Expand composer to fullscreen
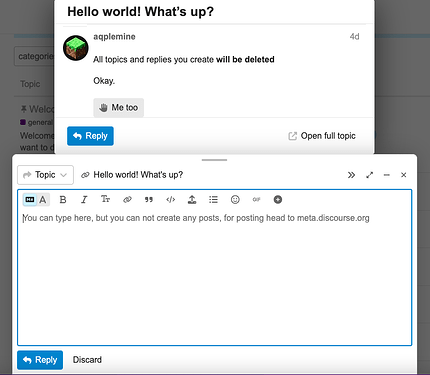The image size is (430, 375). click(x=369, y=175)
